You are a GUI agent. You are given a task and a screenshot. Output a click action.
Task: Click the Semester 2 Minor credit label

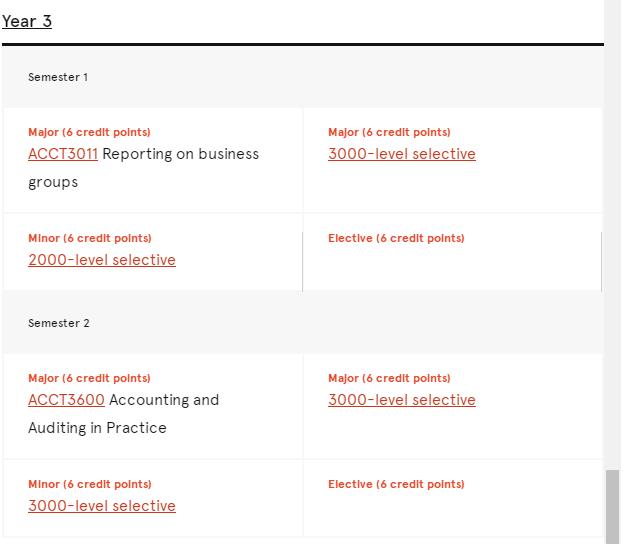pos(90,484)
